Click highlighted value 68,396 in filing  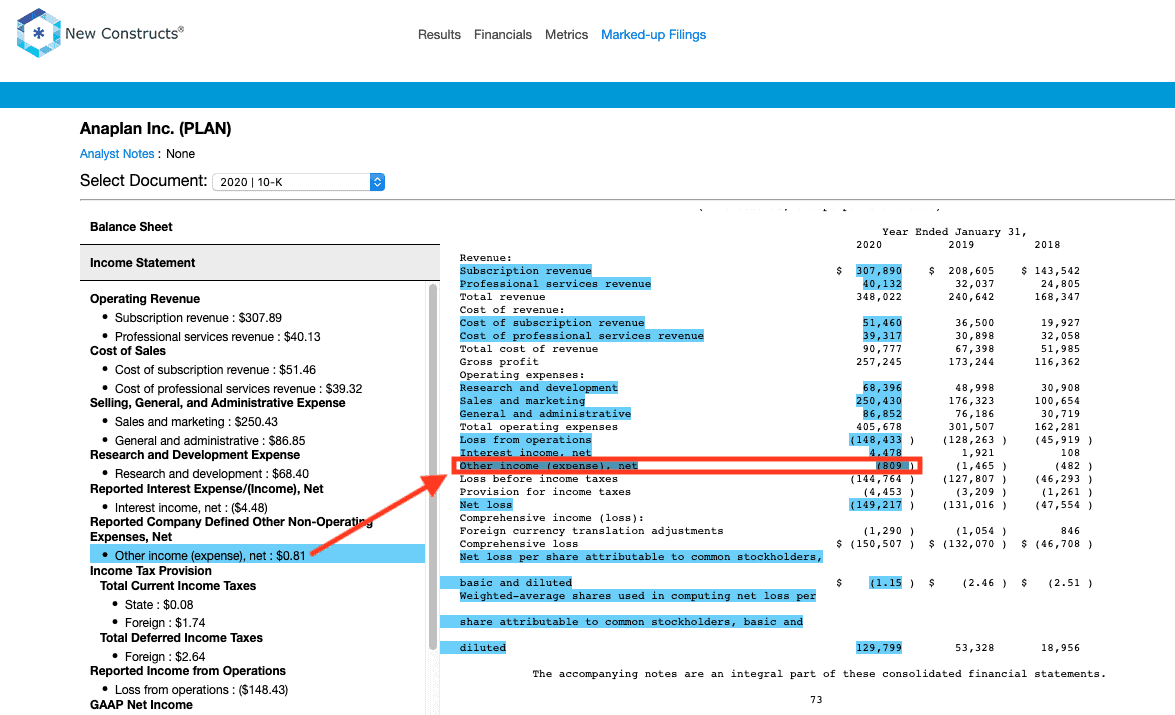tap(882, 387)
